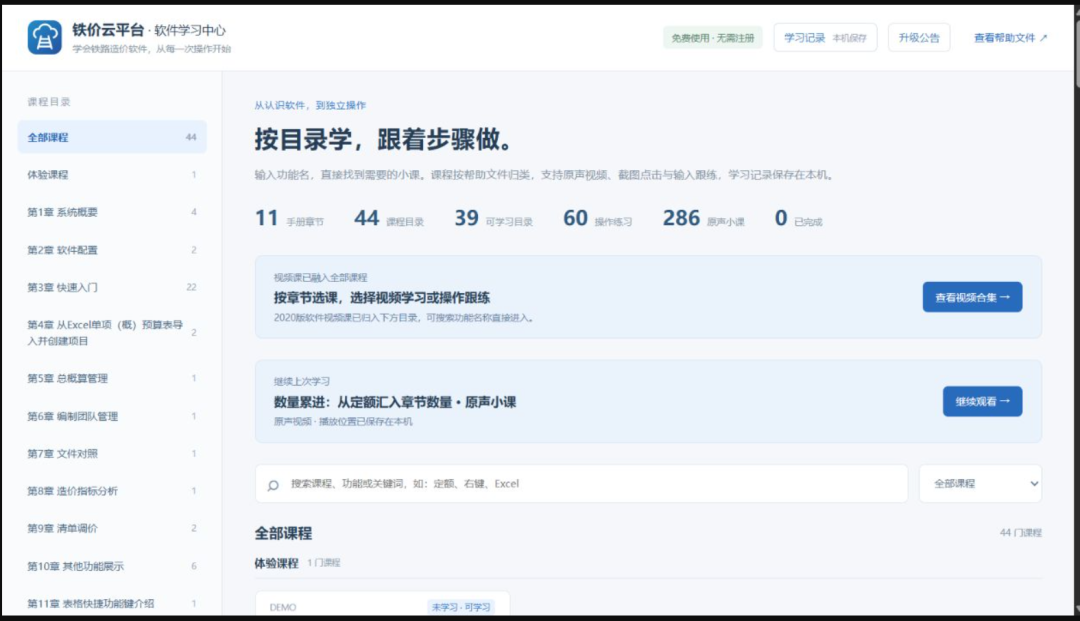Viewport: 1080px width, 621px height.
Task: Open the 全部课程 filter dropdown
Action: (x=980, y=483)
